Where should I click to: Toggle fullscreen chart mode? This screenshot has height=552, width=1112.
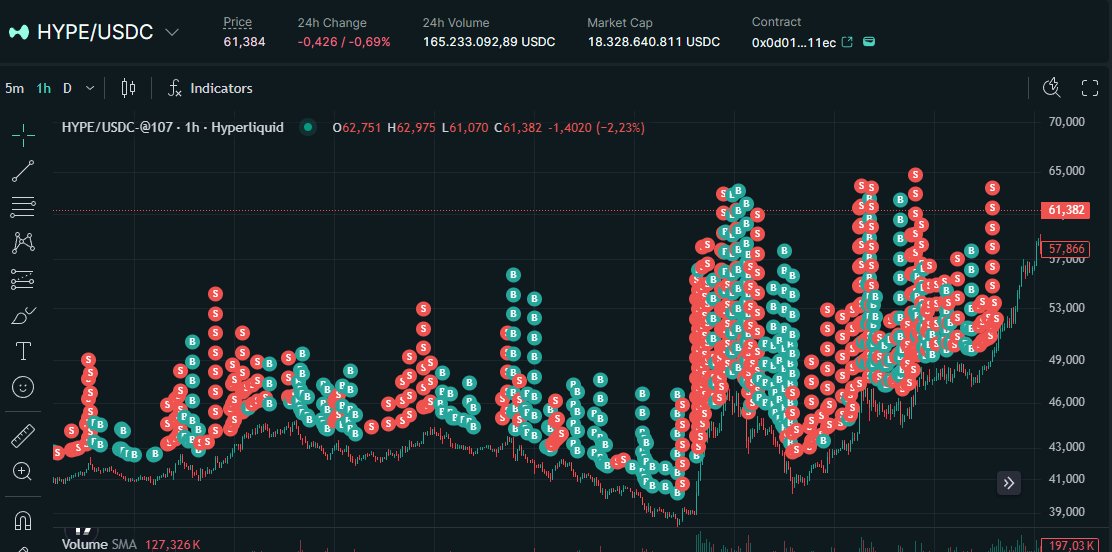point(1090,88)
